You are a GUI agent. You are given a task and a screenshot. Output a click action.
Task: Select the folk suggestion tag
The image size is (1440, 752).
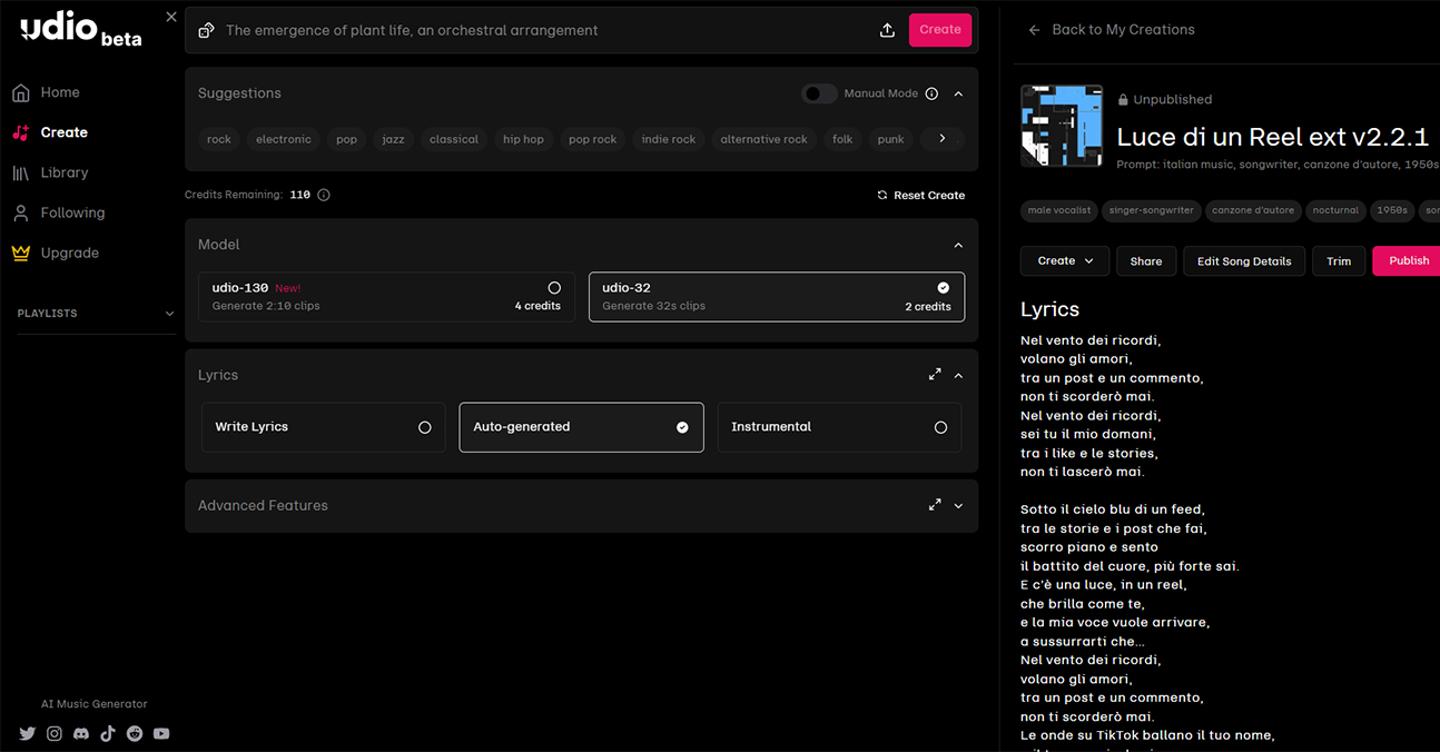click(843, 139)
